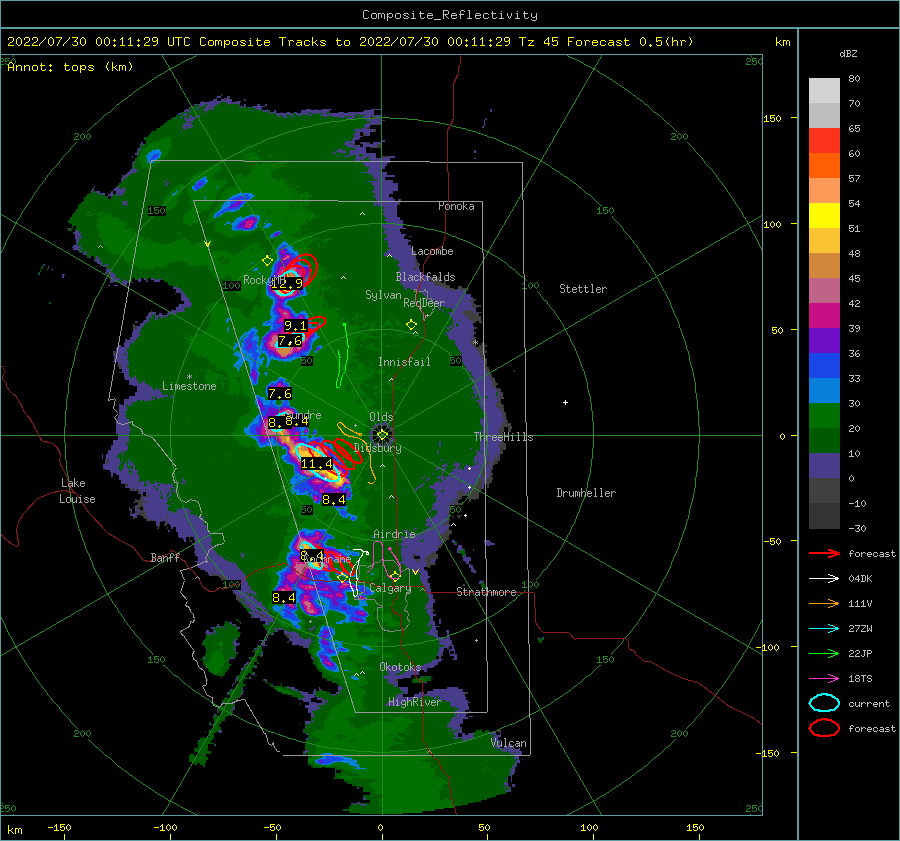
Task: Click the 'Annot: tops (km)' label
Action: point(70,67)
